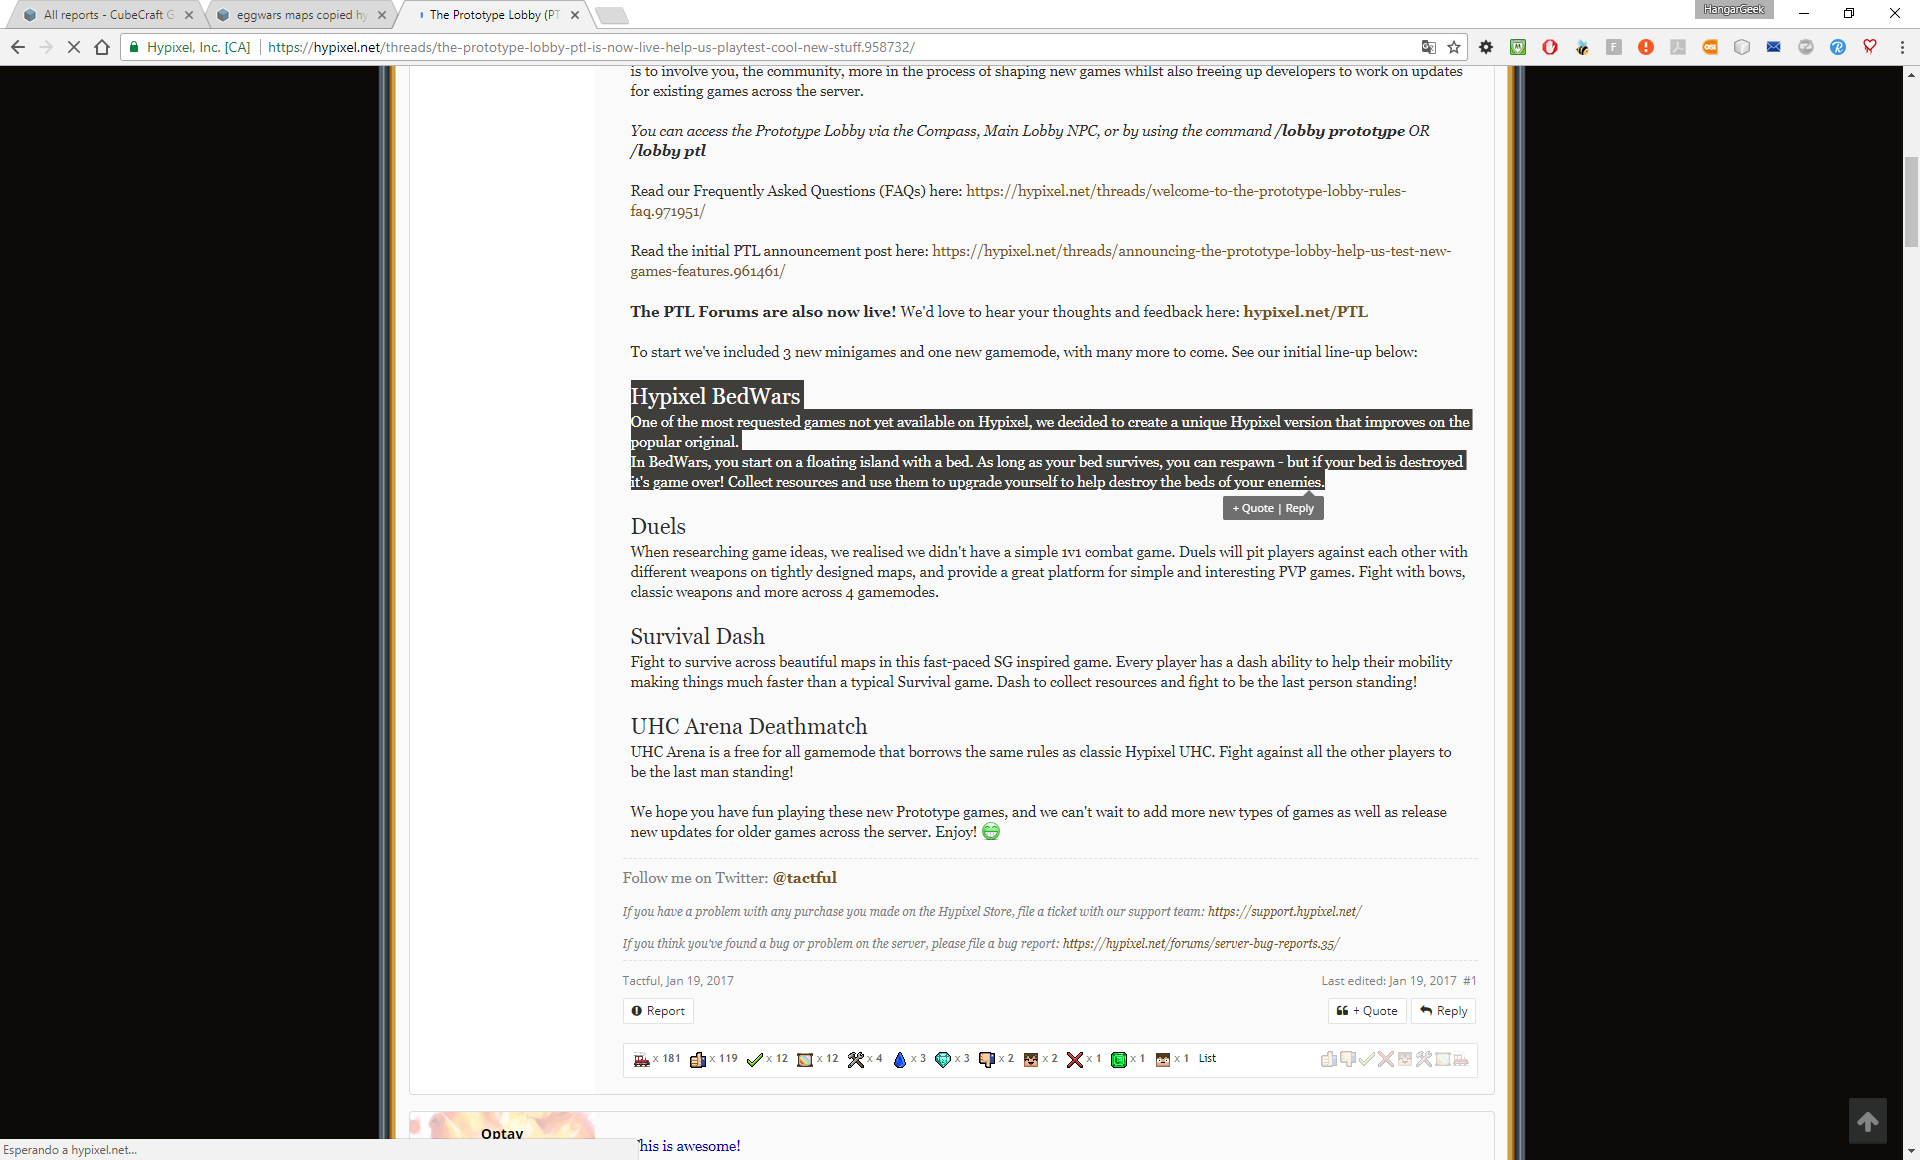Click the Reply button below post
Image resolution: width=1920 pixels, height=1160 pixels.
pos(1443,1011)
